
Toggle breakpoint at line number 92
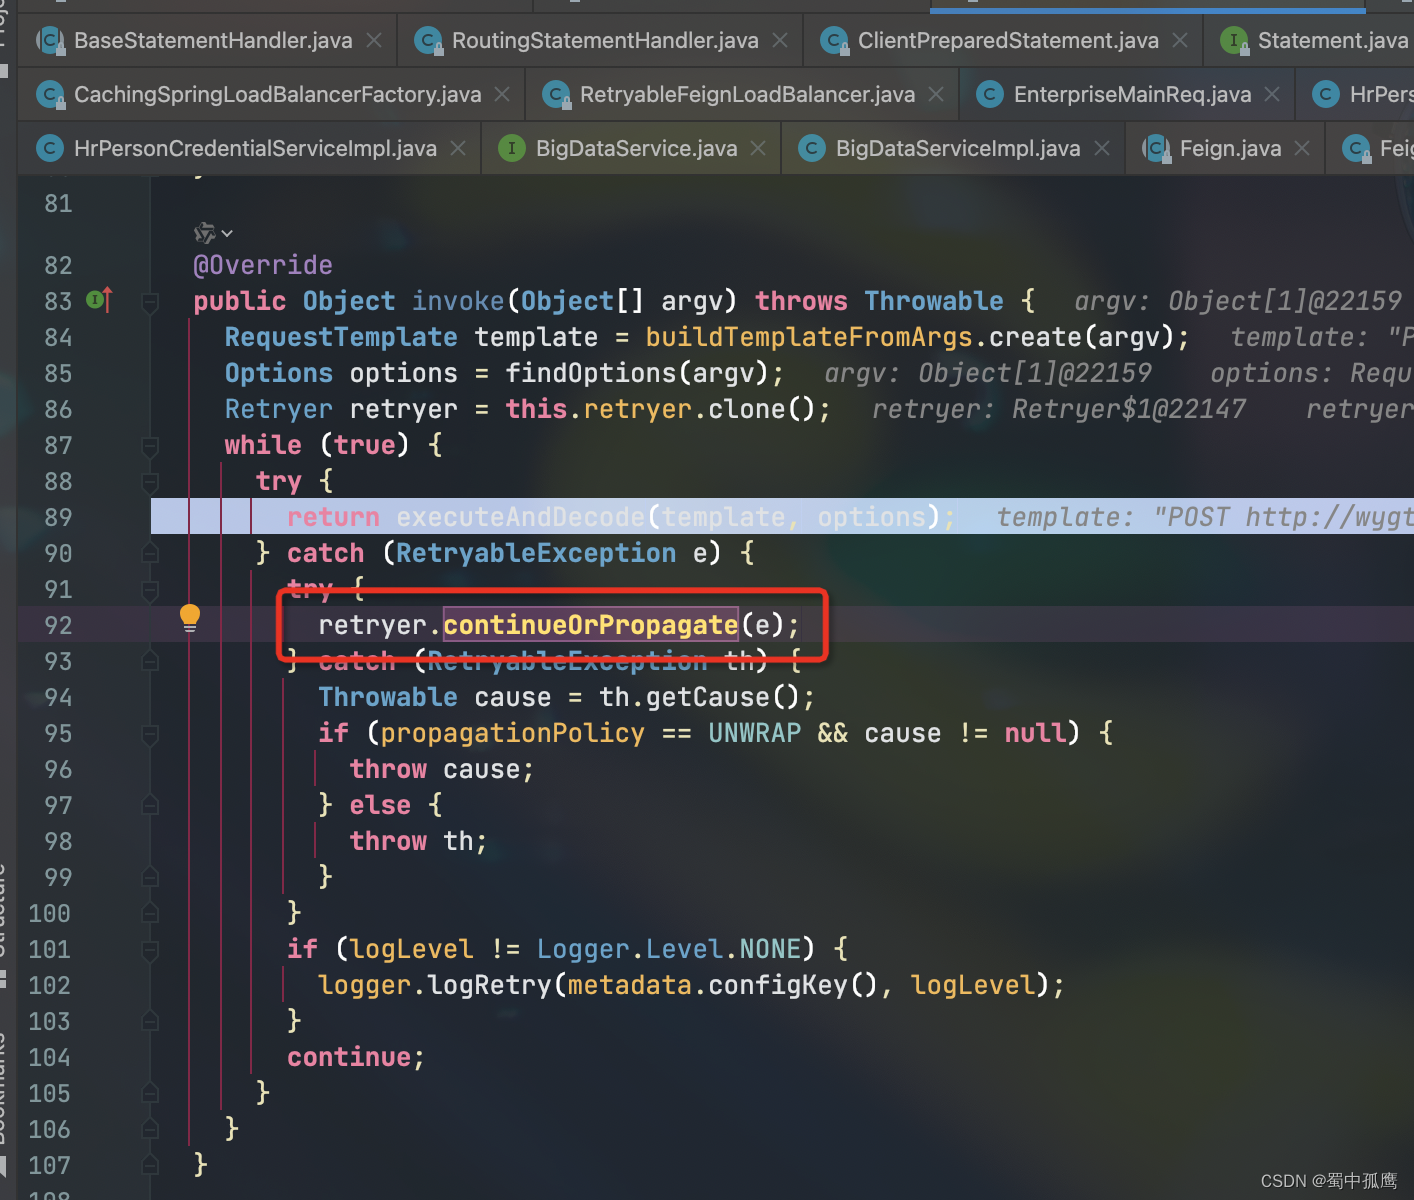pos(58,625)
